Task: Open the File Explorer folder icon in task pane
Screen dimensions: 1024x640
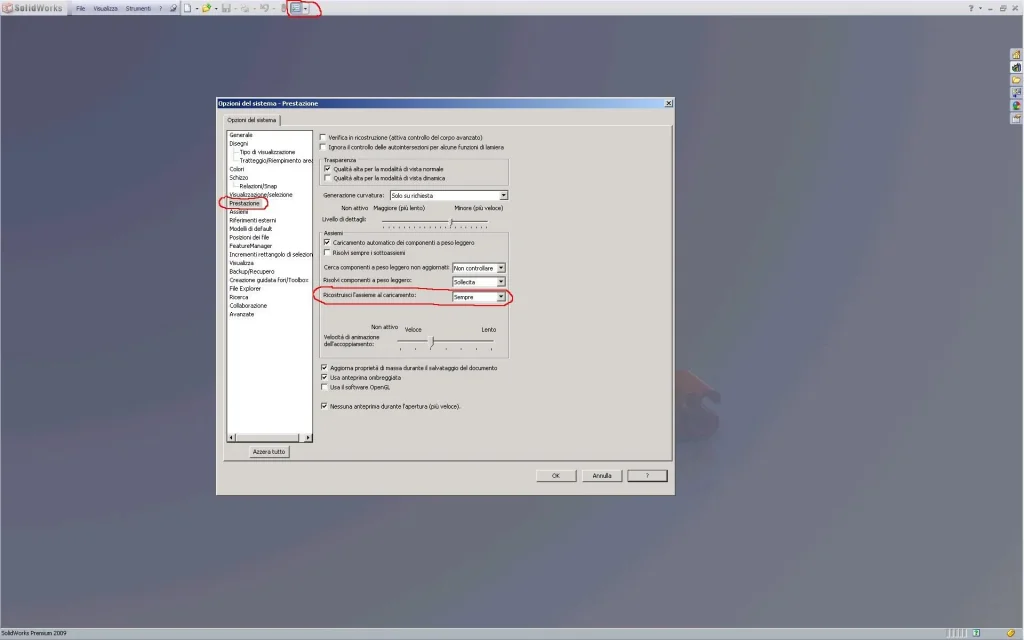Action: [x=1016, y=80]
